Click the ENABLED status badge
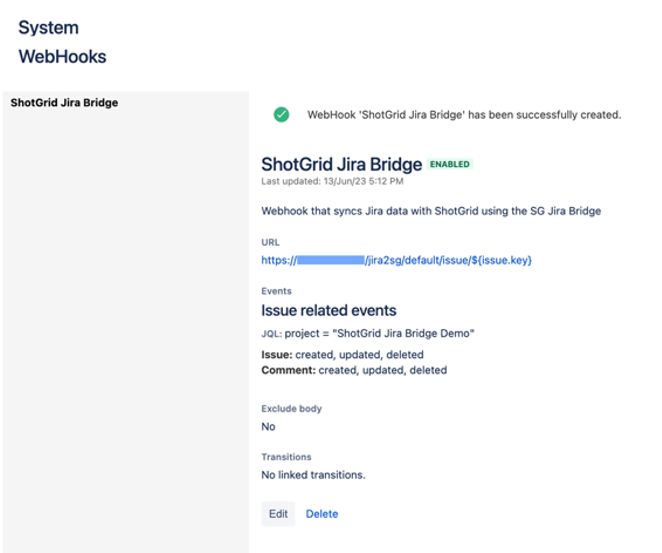Image resolution: width=662 pixels, height=553 pixels. click(x=450, y=164)
